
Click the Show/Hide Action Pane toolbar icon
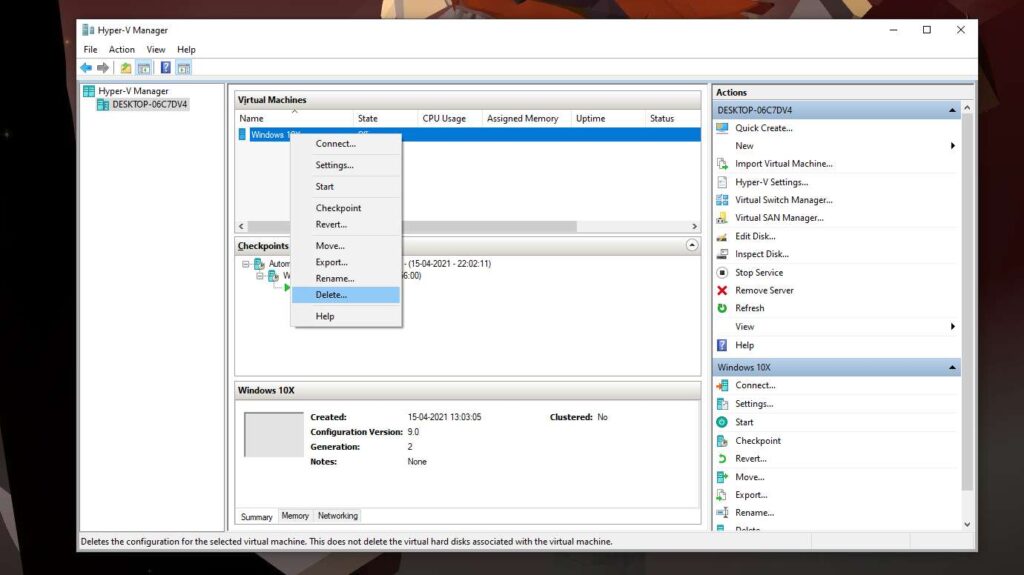tap(184, 67)
